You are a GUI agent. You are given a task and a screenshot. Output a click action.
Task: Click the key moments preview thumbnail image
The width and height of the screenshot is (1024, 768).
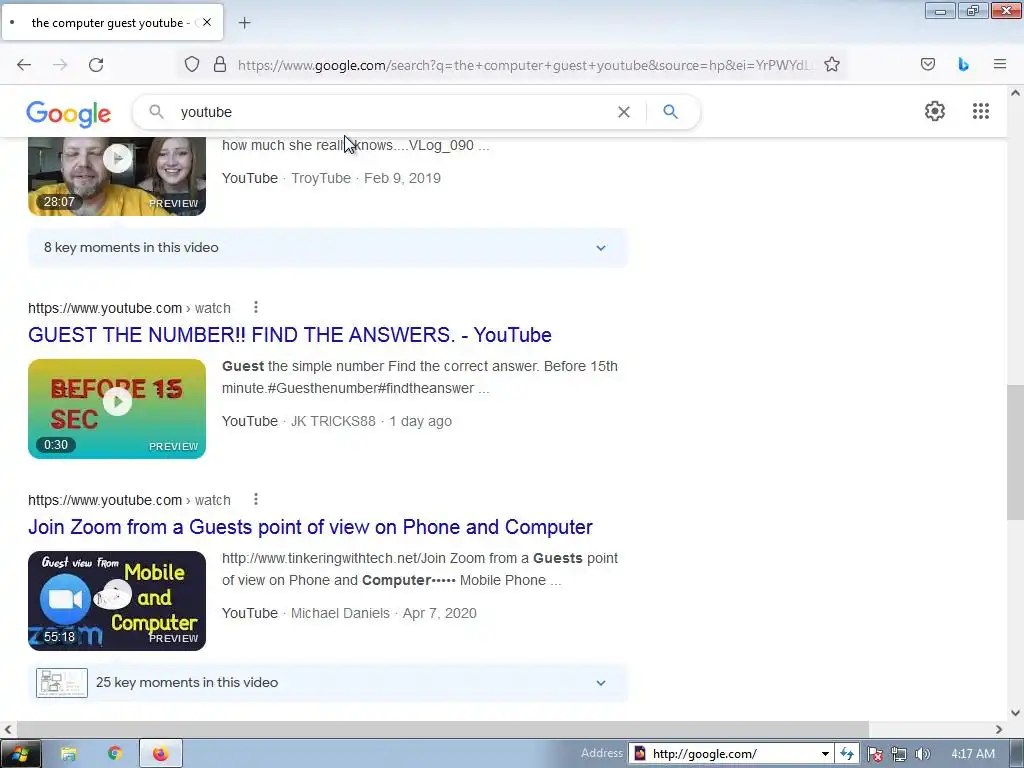[x=62, y=683]
